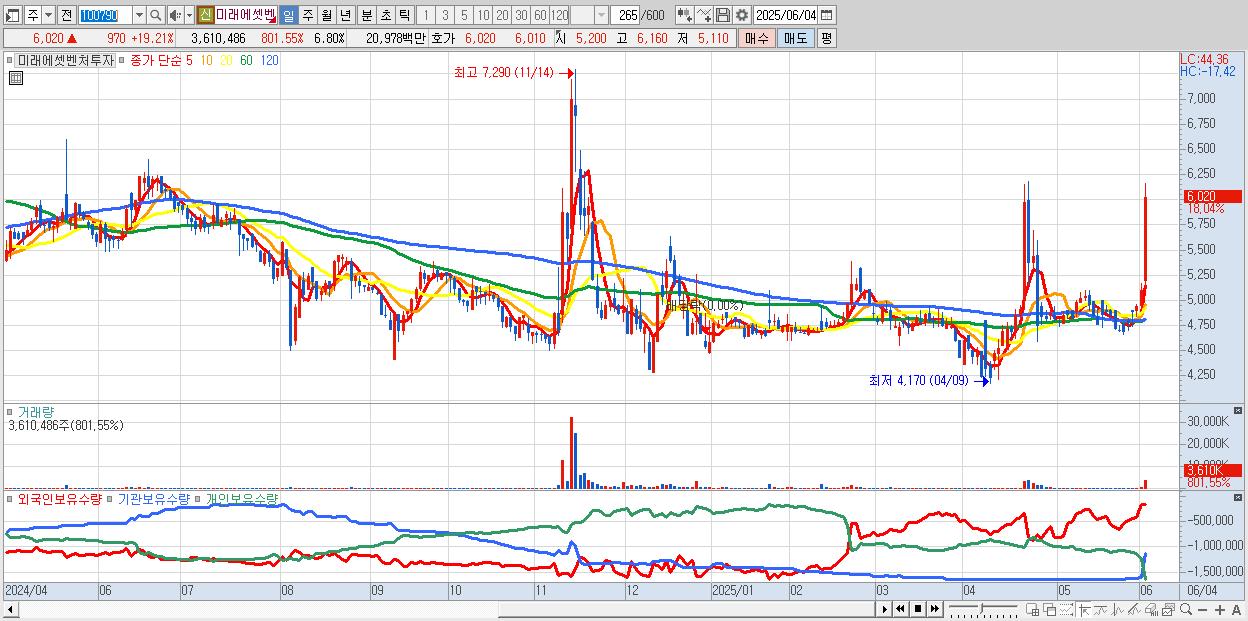The width and height of the screenshot is (1248, 621).
Task: Click the add line indicator icon
Action: [x=704, y=15]
